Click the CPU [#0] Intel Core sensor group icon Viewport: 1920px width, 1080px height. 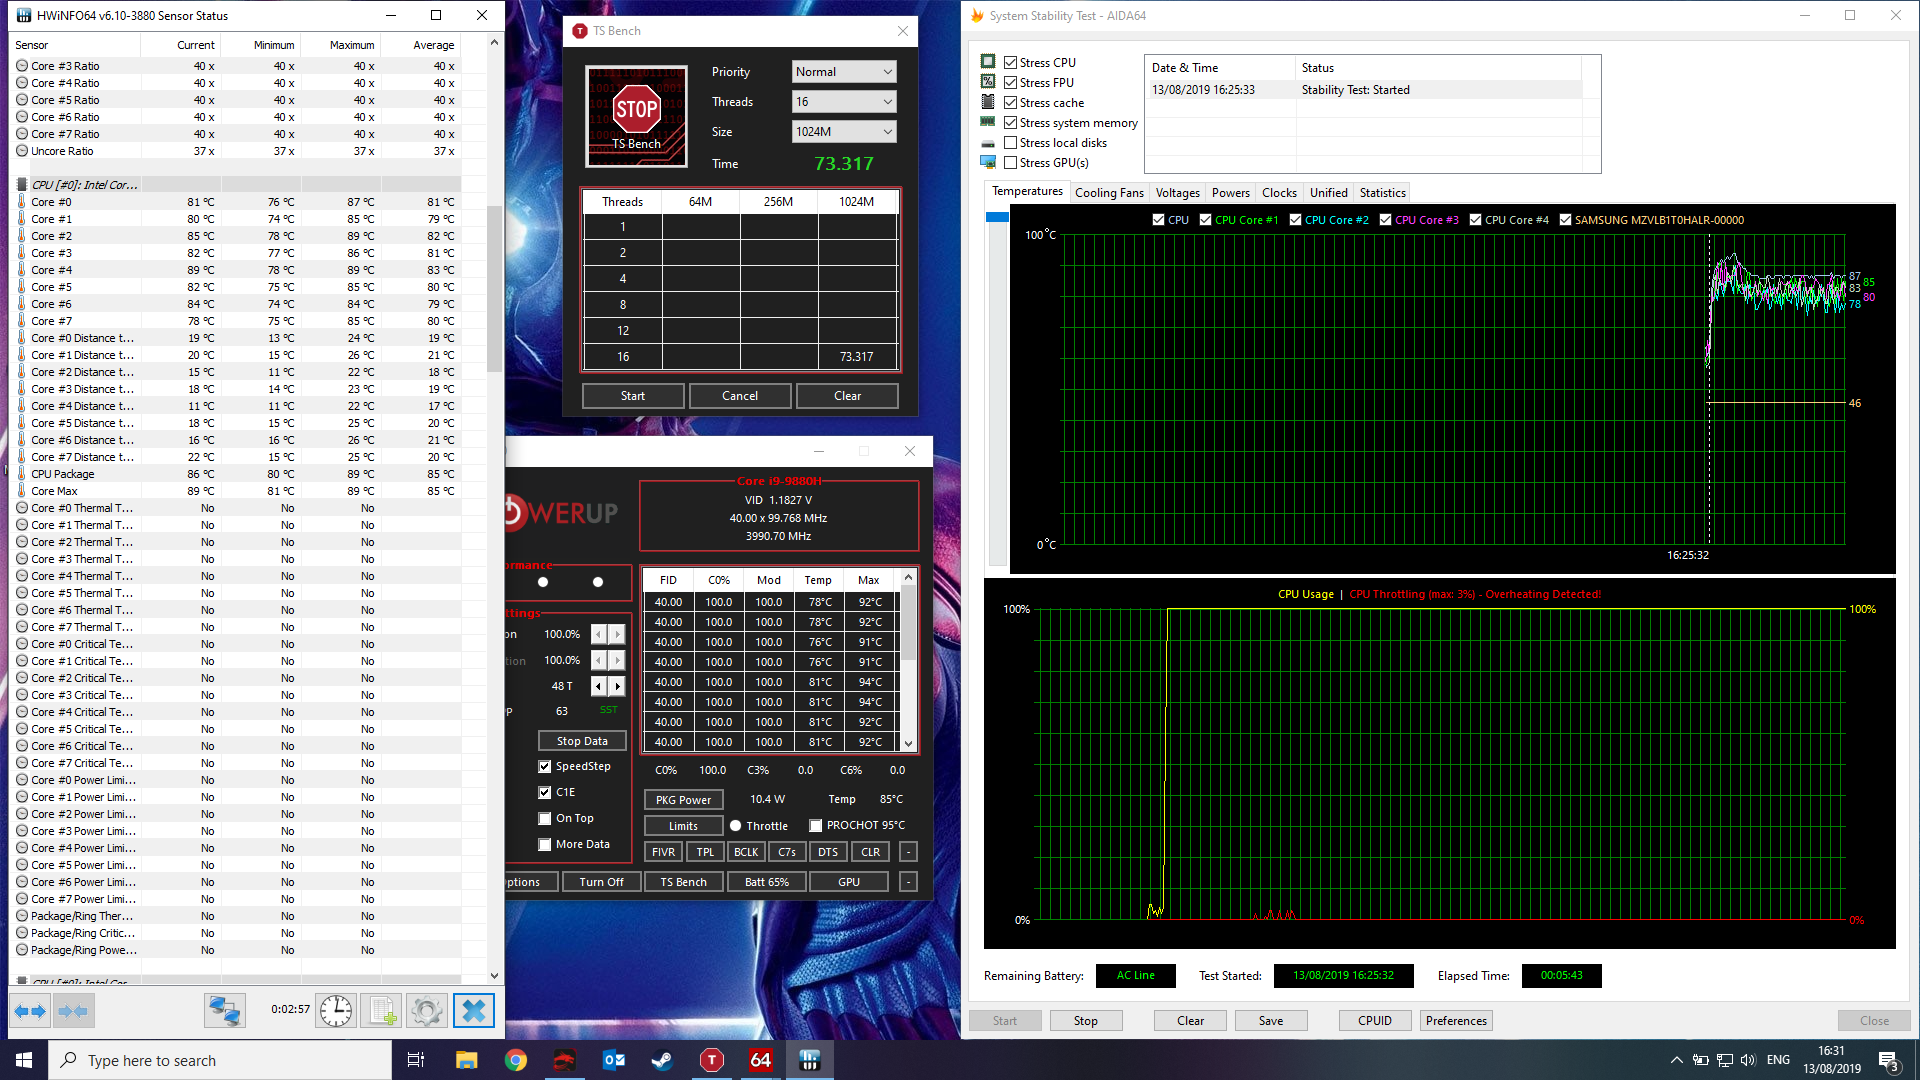(22, 185)
